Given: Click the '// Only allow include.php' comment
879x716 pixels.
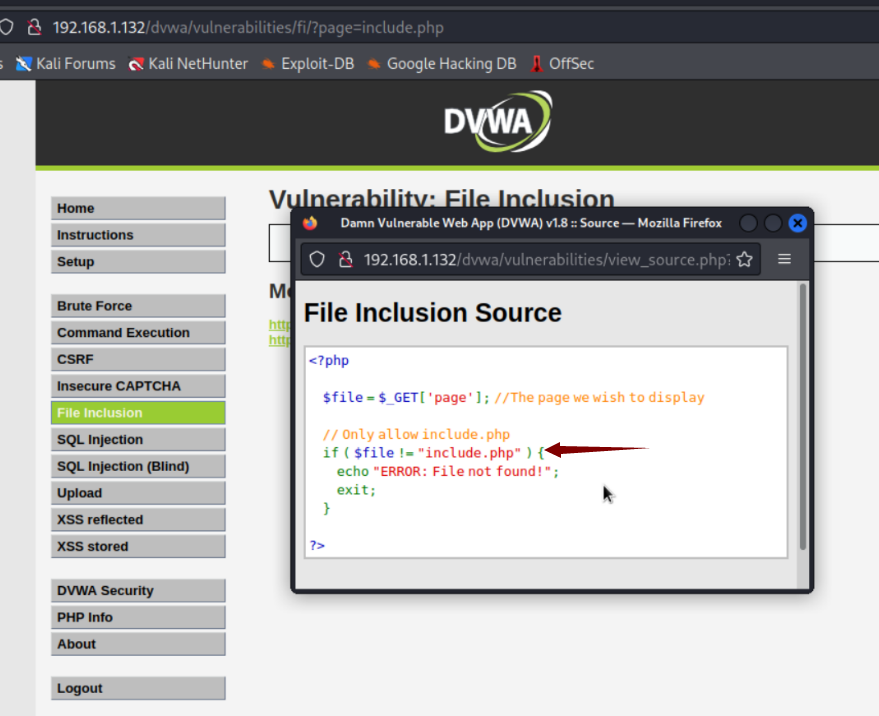Looking at the screenshot, I should [x=416, y=435].
